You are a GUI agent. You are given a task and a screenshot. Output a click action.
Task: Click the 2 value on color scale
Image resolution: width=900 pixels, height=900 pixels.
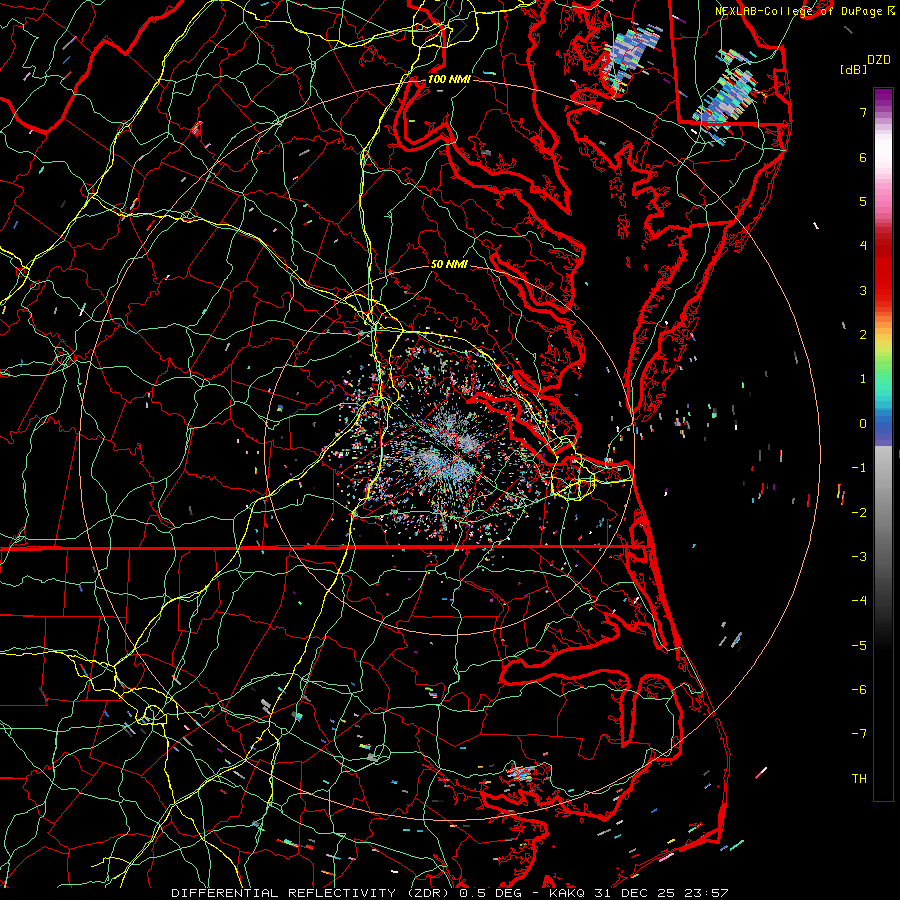pos(863,335)
